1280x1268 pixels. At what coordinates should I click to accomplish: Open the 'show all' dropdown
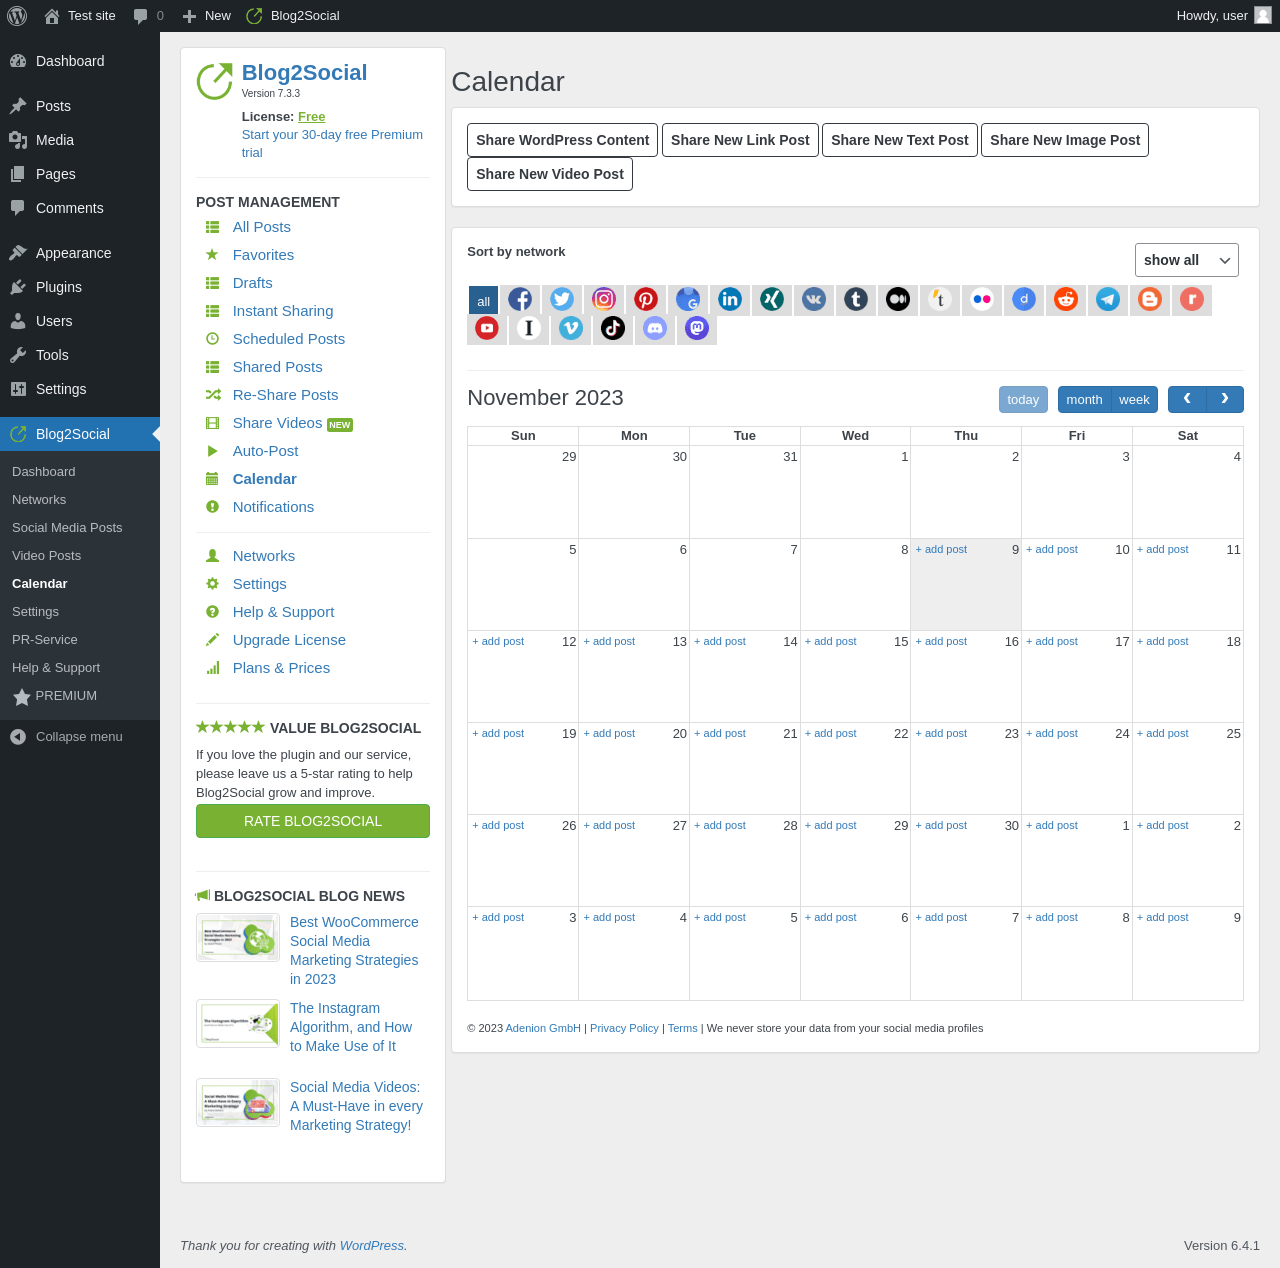click(1186, 260)
